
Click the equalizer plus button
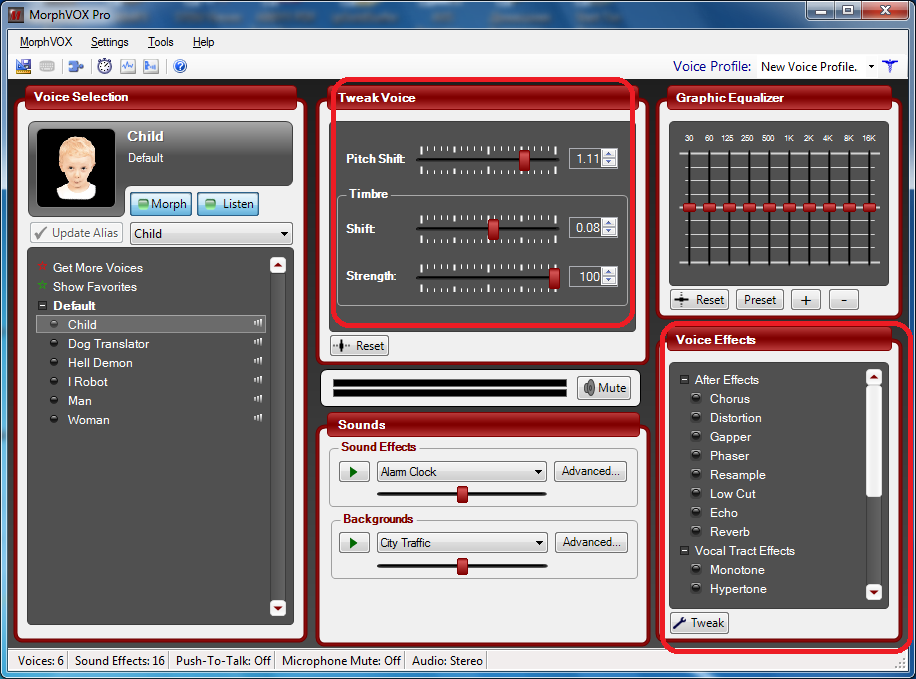tap(806, 300)
